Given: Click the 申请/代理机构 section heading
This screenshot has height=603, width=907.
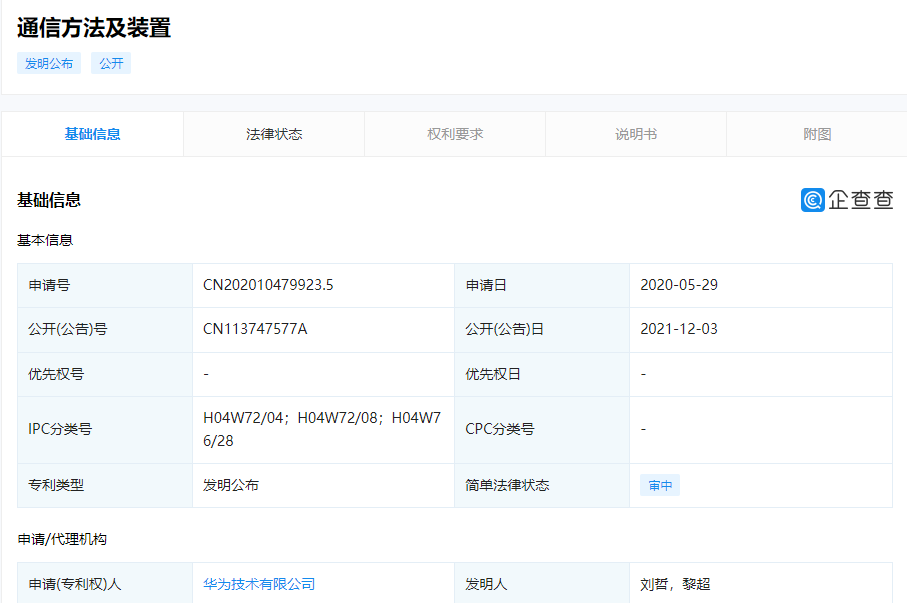Looking at the screenshot, I should 62,539.
